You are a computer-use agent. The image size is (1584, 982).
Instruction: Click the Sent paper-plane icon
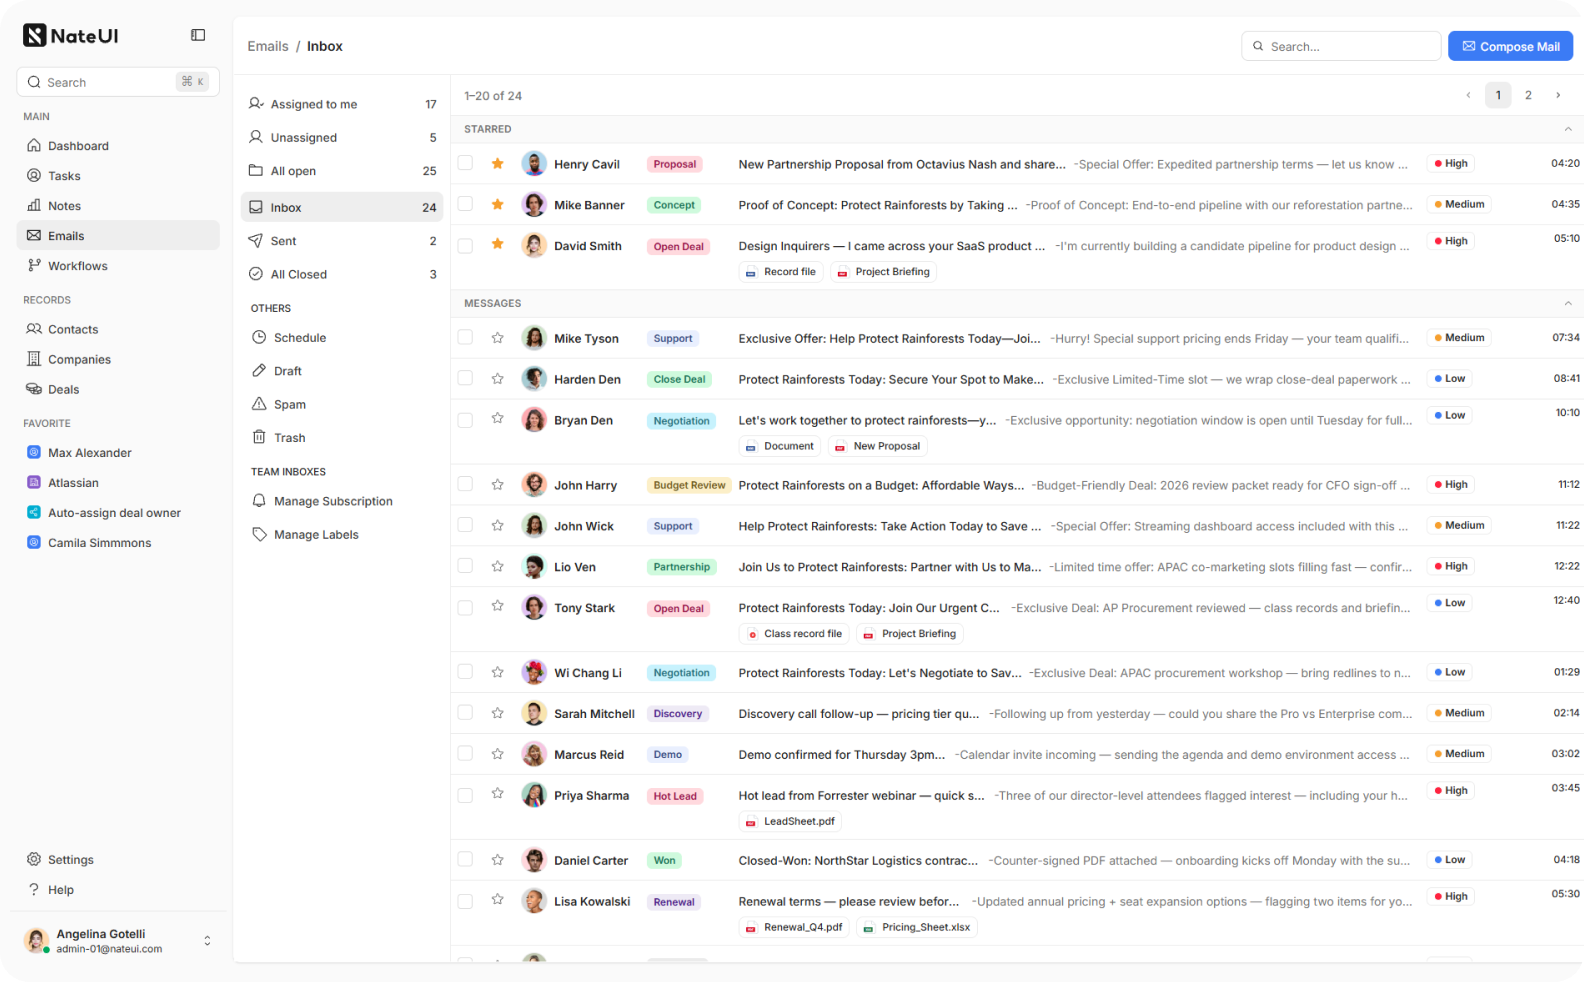[x=256, y=240]
